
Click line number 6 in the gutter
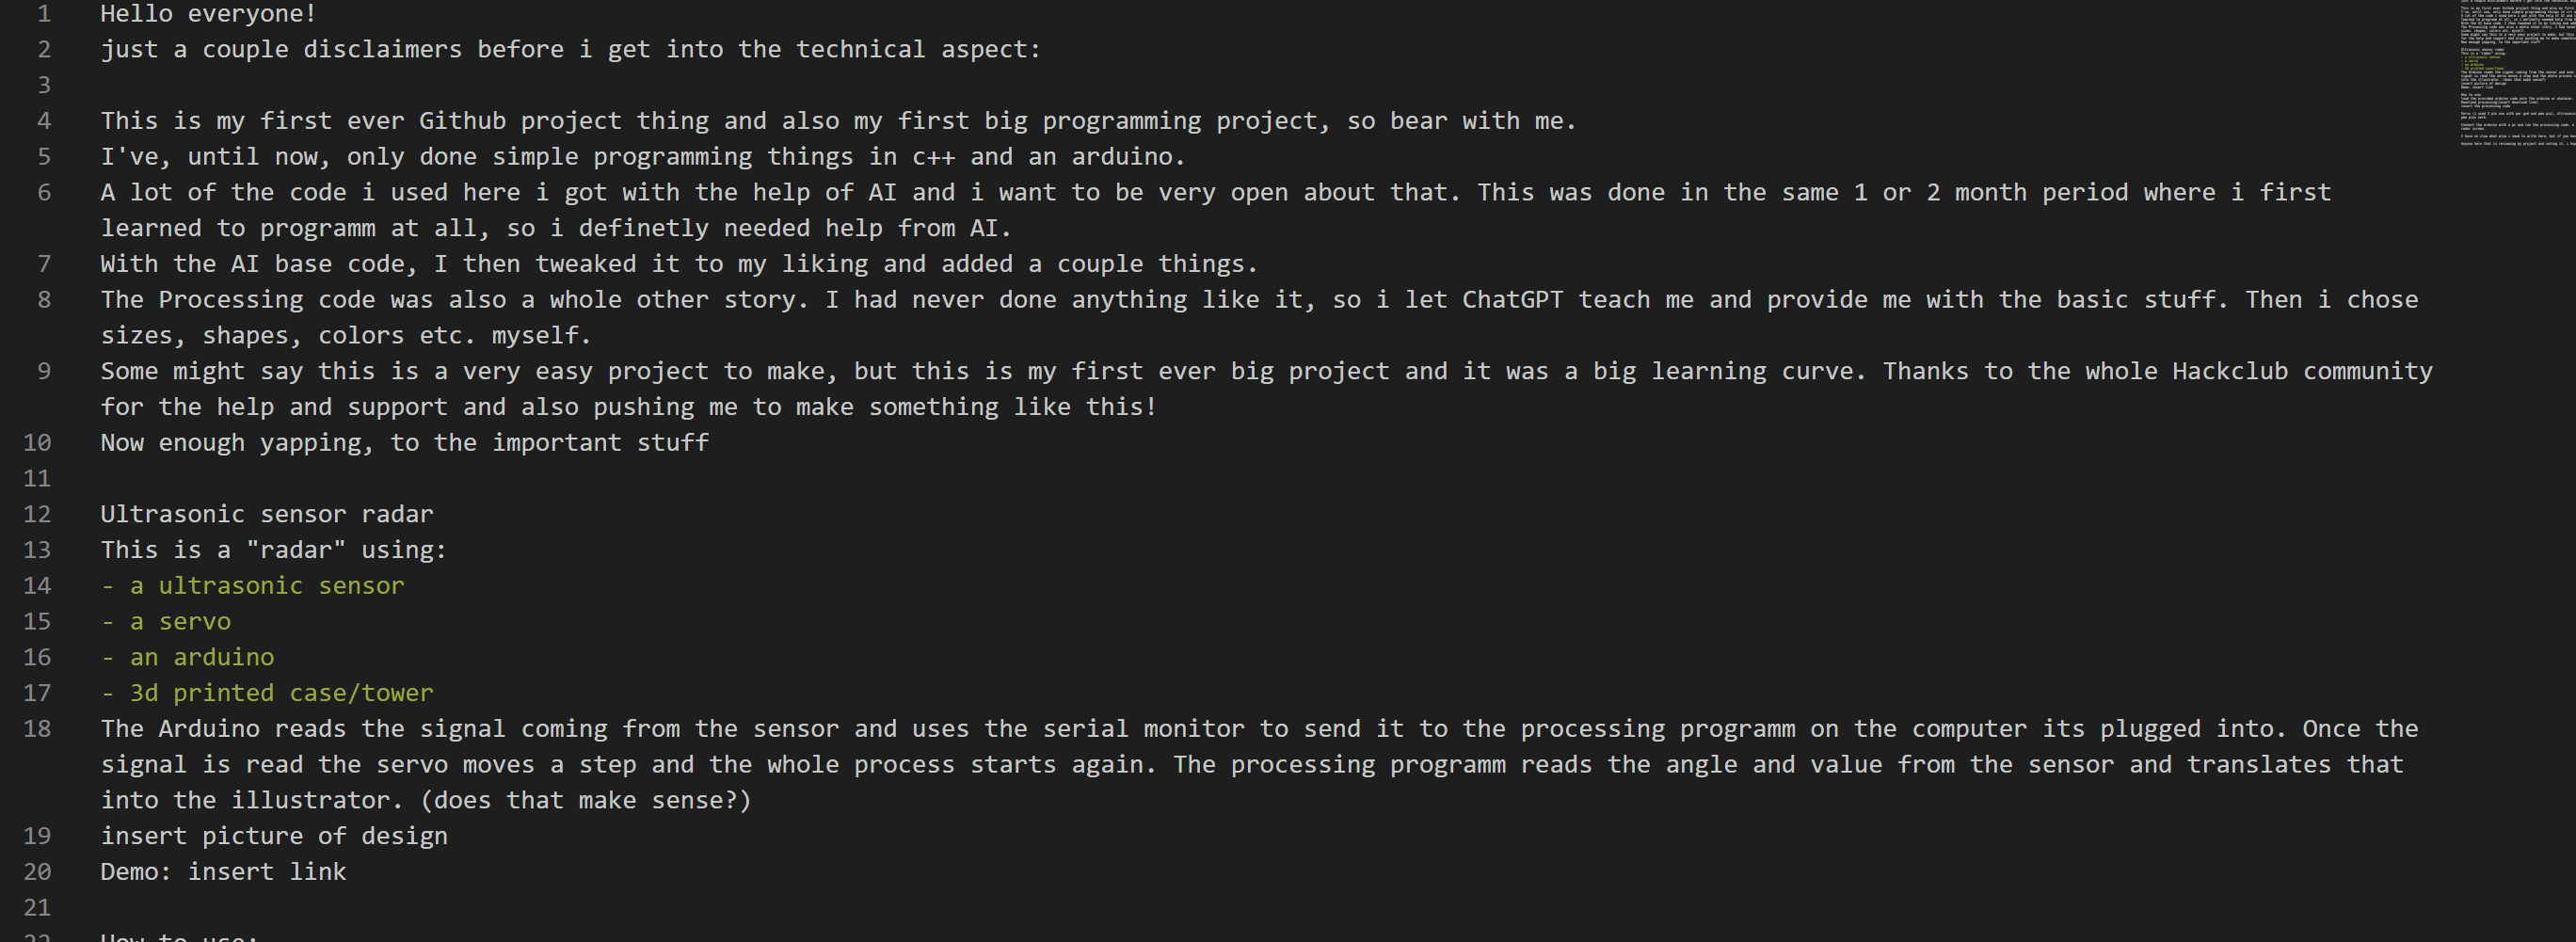coord(43,192)
